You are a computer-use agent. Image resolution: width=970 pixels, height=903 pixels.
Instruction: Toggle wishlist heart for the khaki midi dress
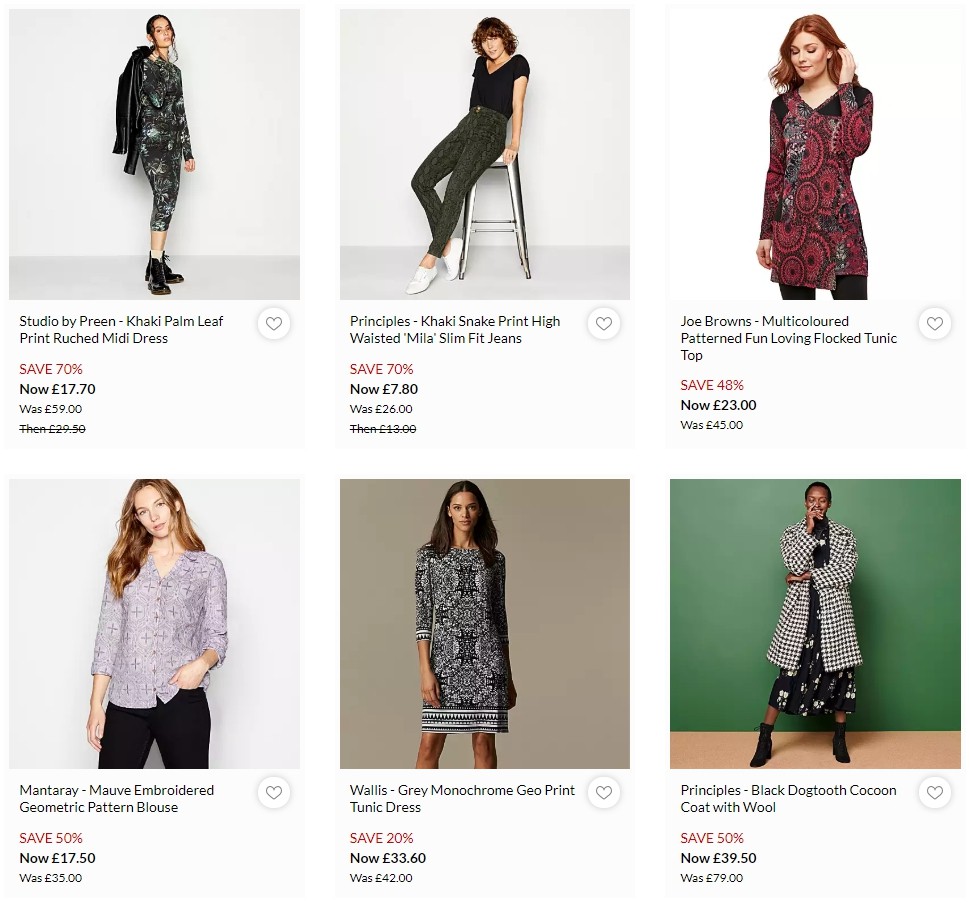273,323
